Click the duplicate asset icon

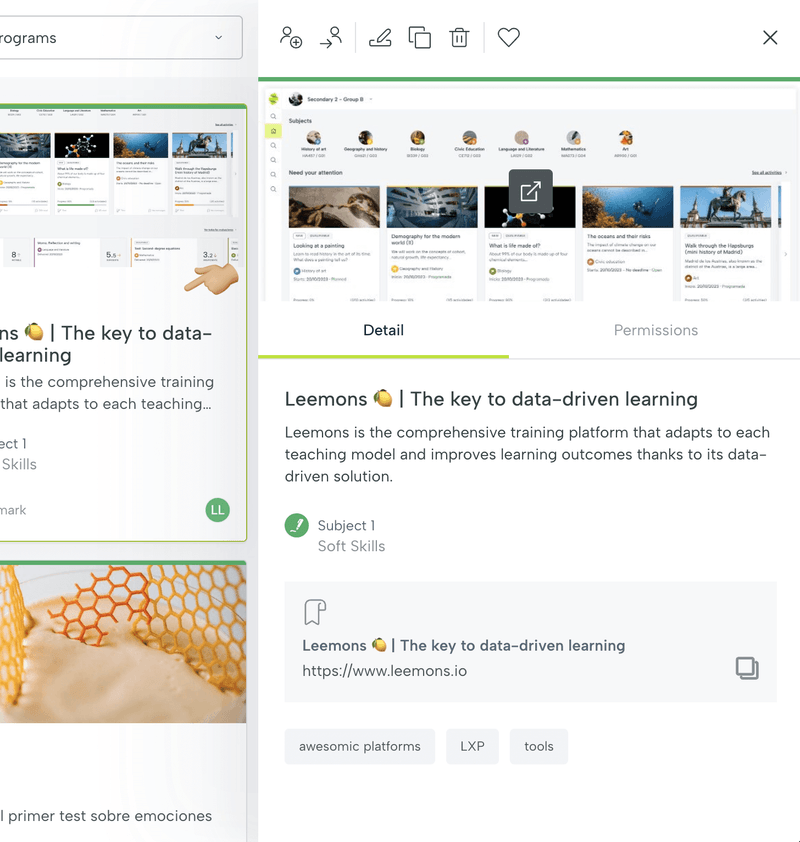pyautogui.click(x=420, y=38)
